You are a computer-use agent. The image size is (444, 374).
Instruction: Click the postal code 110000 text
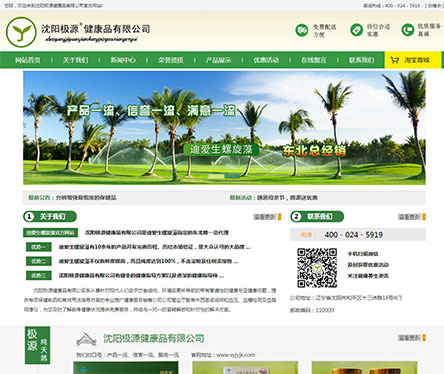(312, 310)
